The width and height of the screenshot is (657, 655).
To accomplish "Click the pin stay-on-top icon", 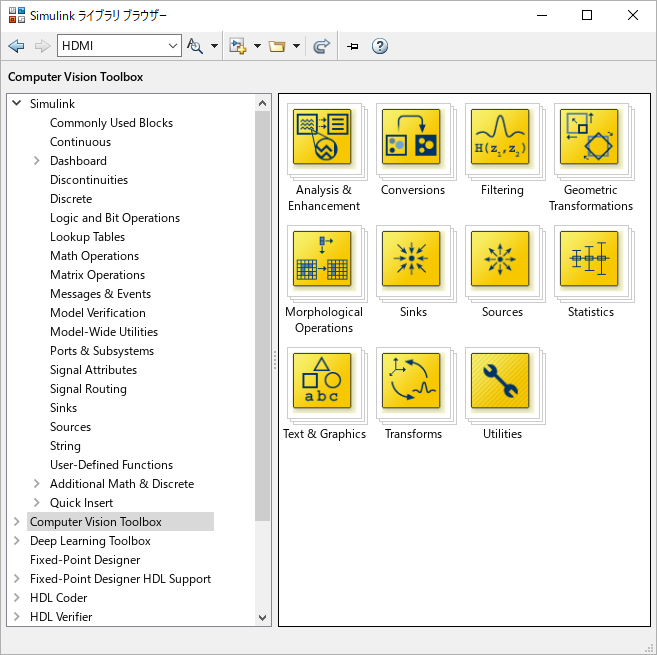I will [x=353, y=46].
